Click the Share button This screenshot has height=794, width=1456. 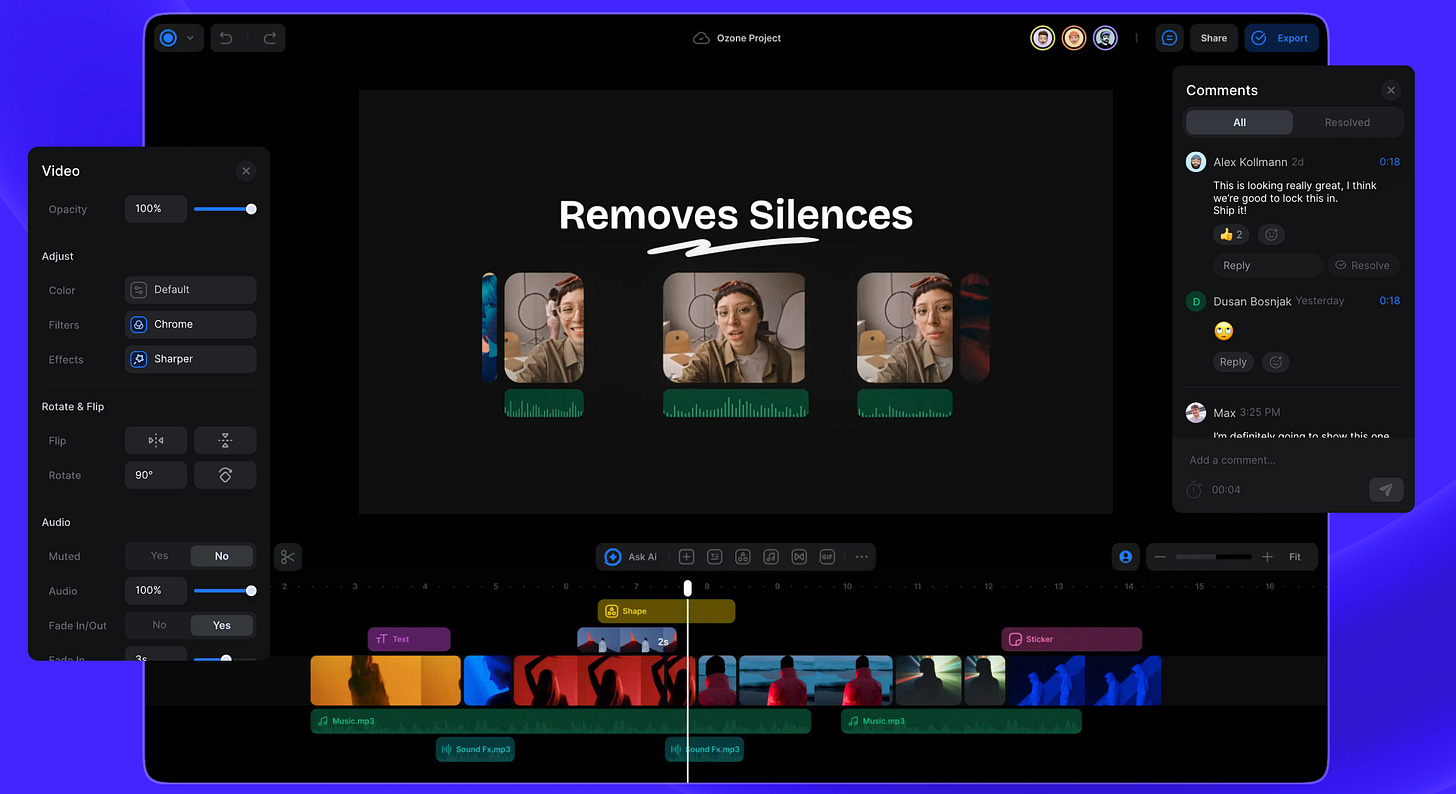(x=1214, y=38)
